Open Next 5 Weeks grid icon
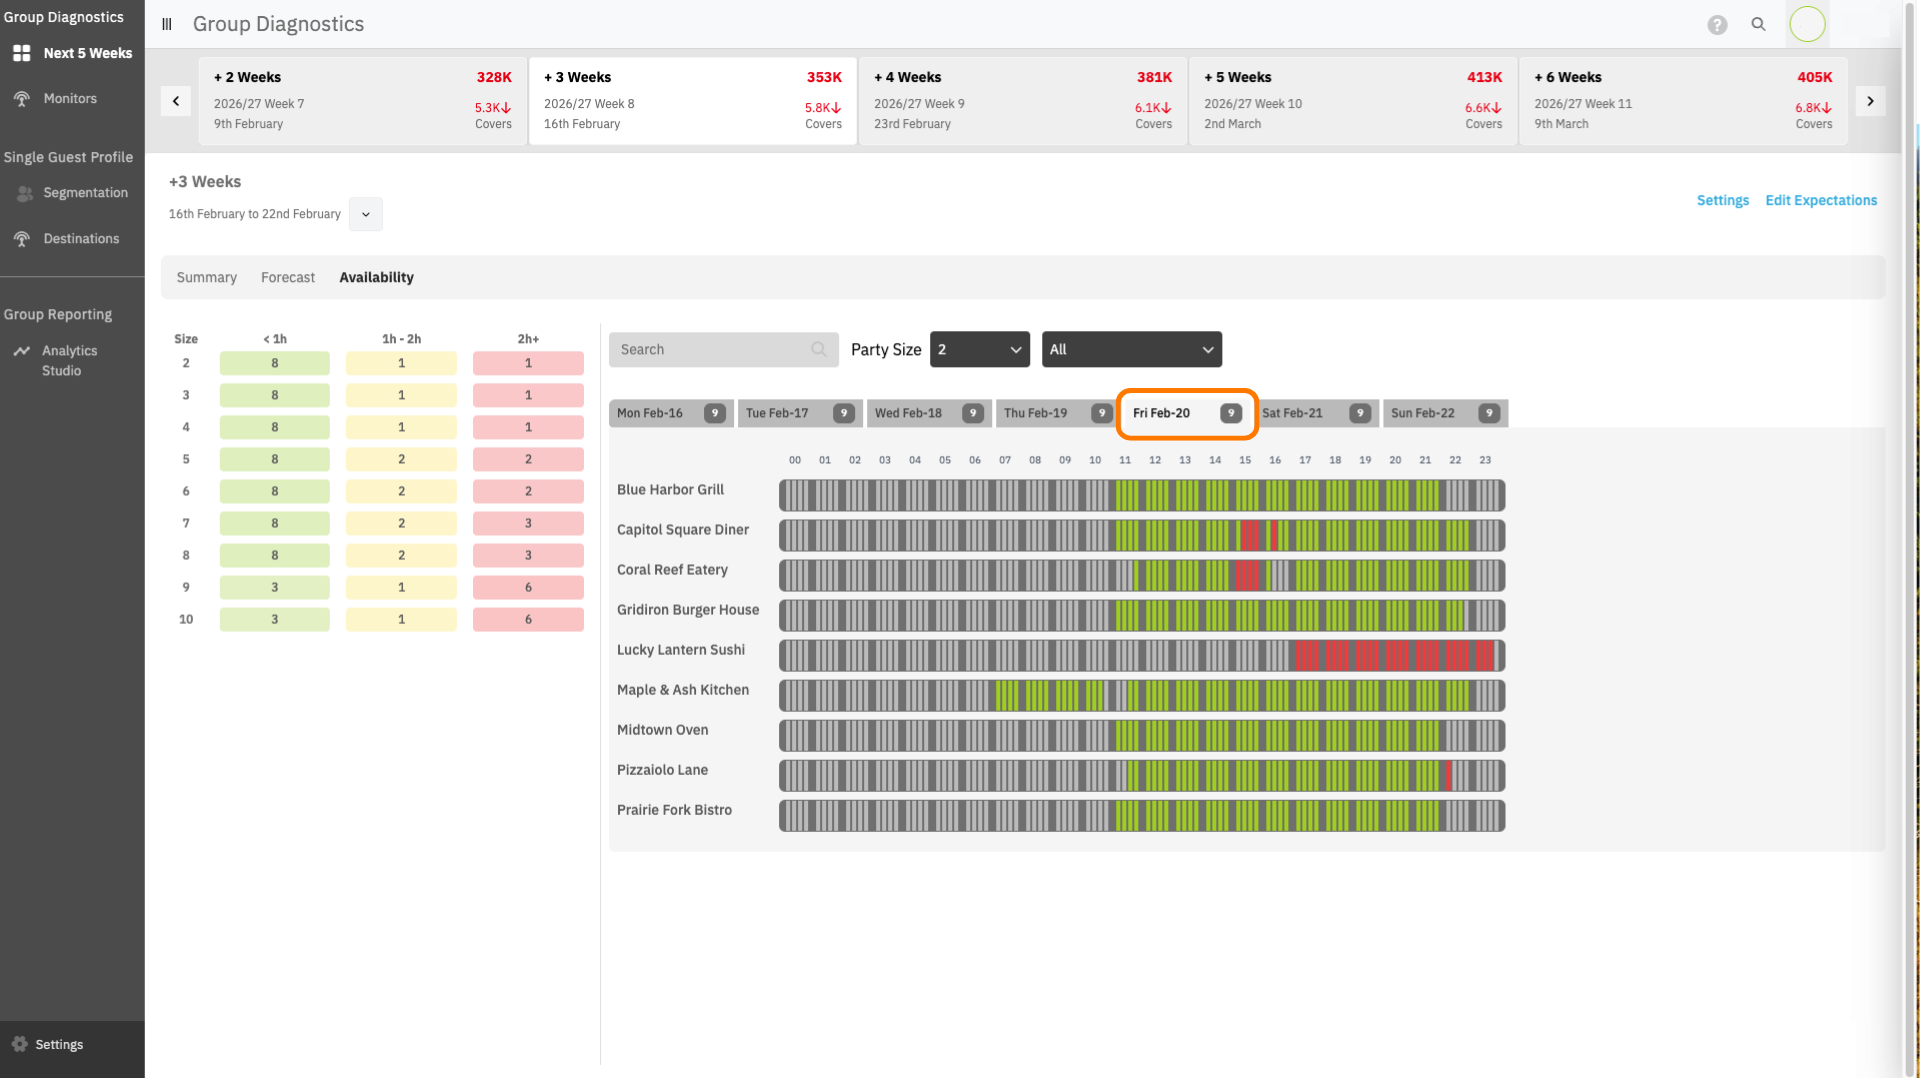 pos(21,53)
